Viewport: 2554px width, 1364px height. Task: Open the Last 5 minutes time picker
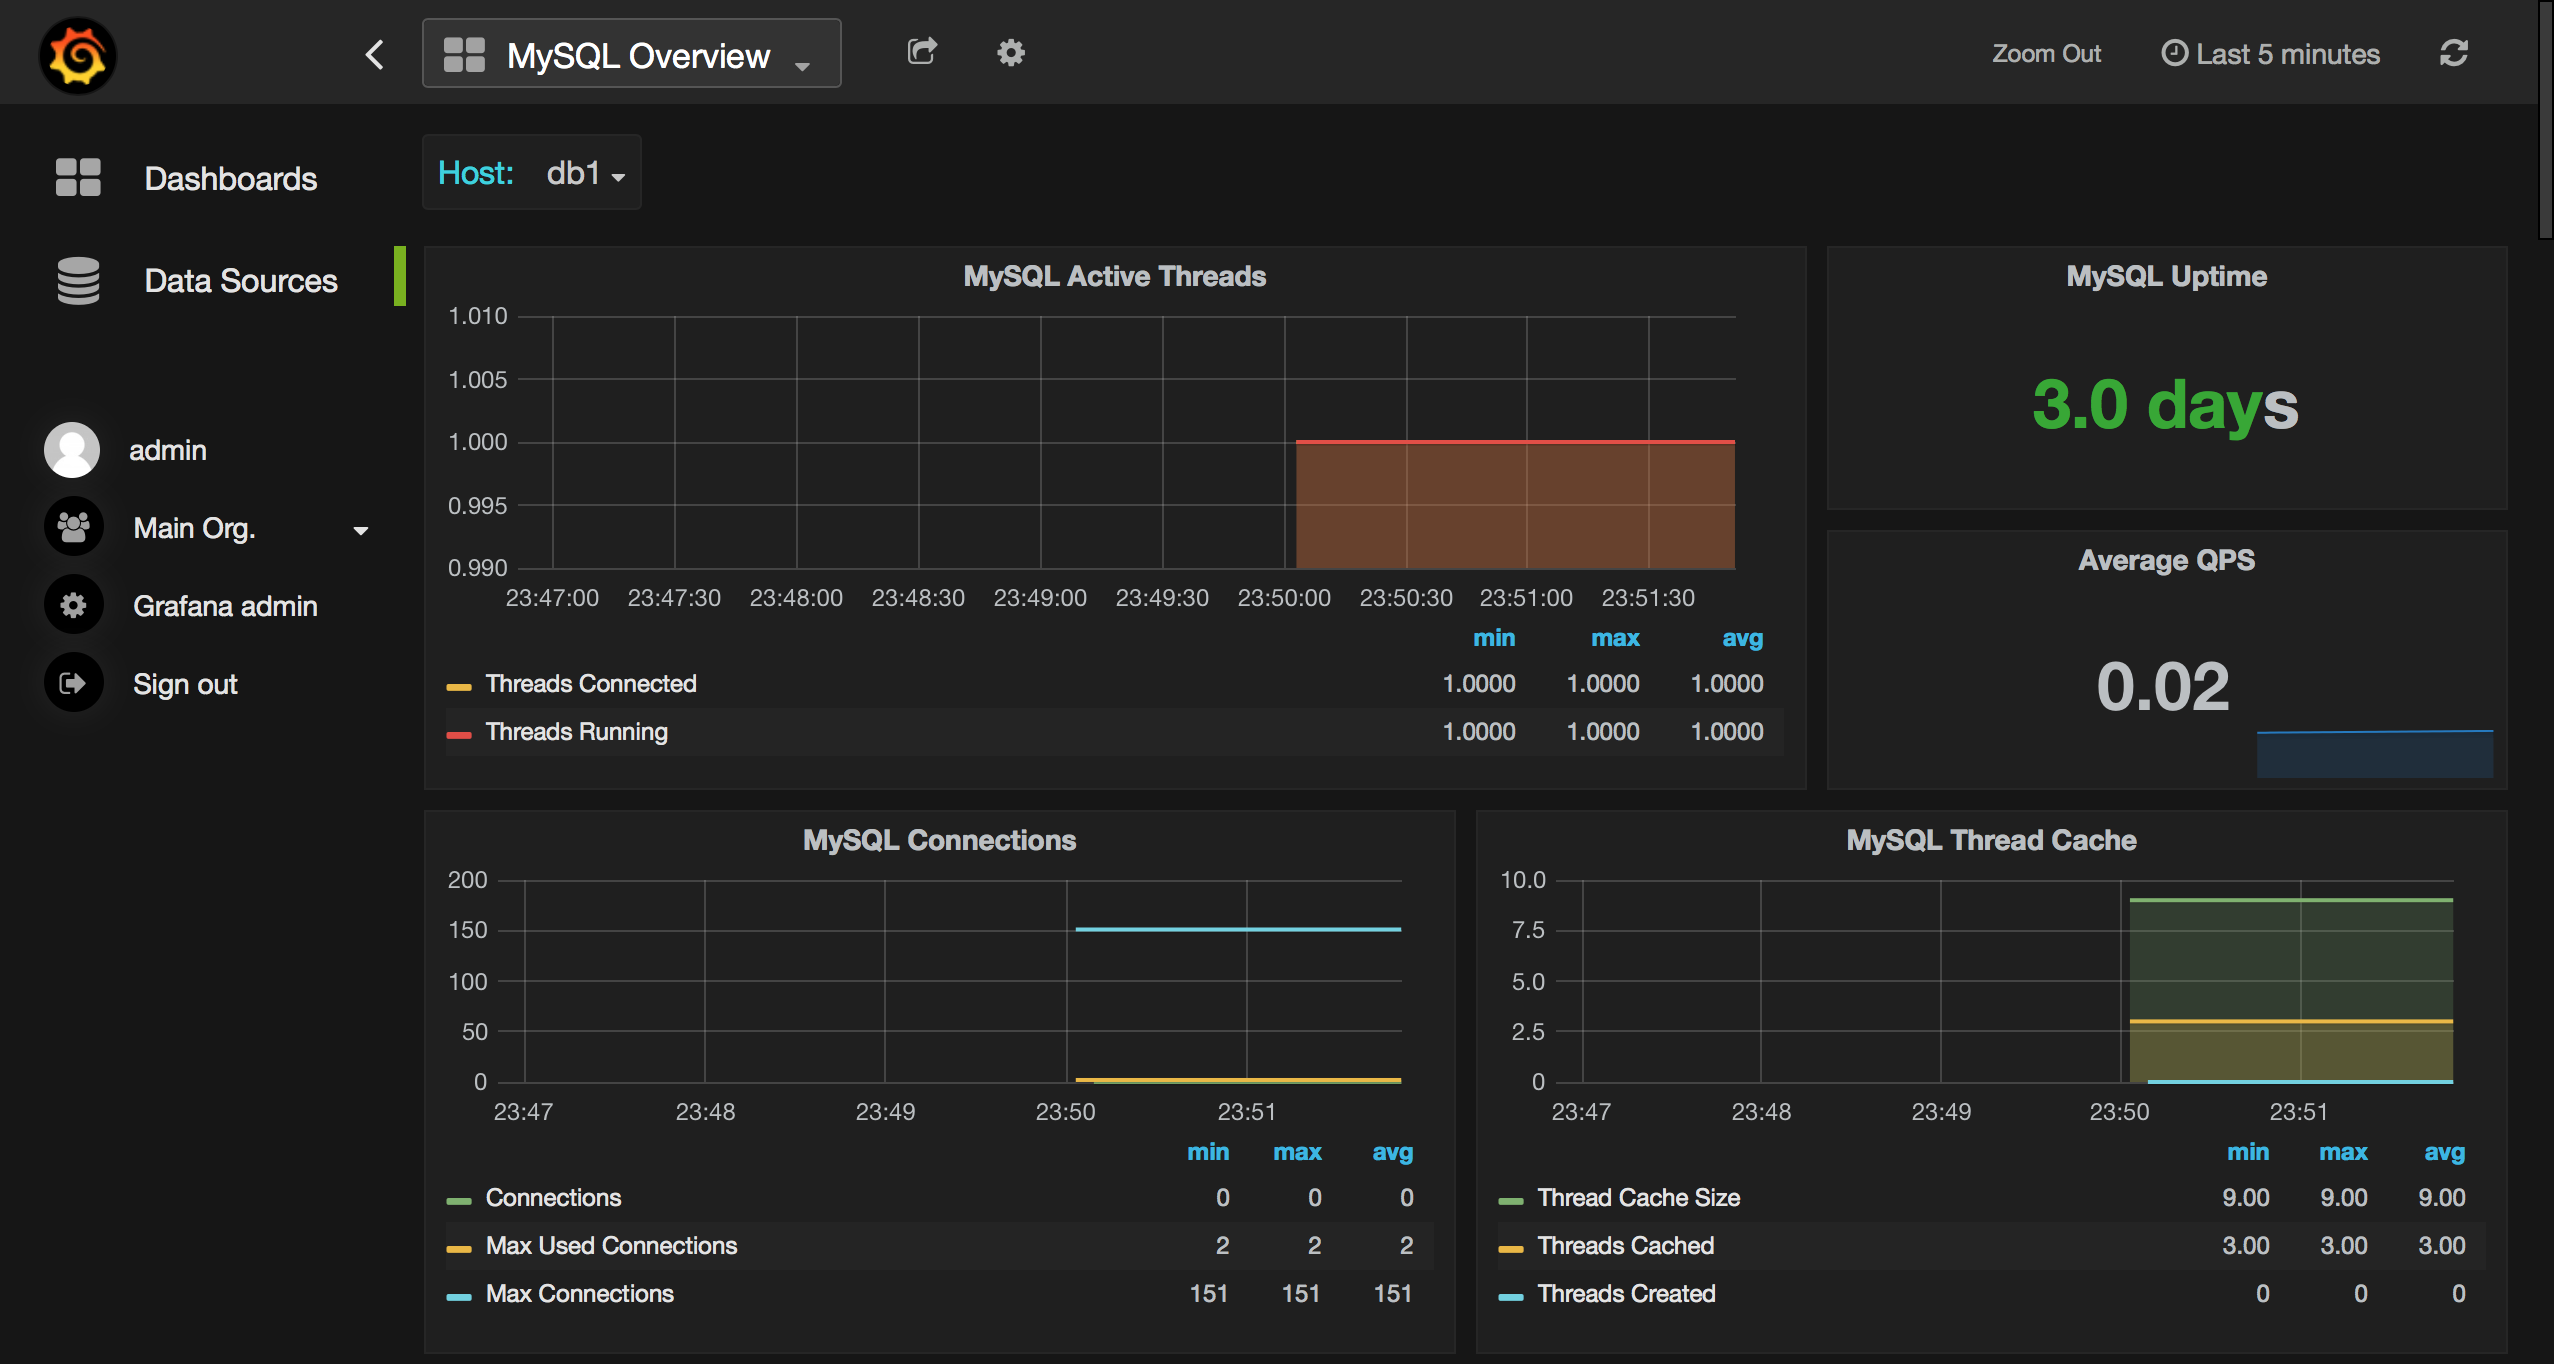point(2271,53)
